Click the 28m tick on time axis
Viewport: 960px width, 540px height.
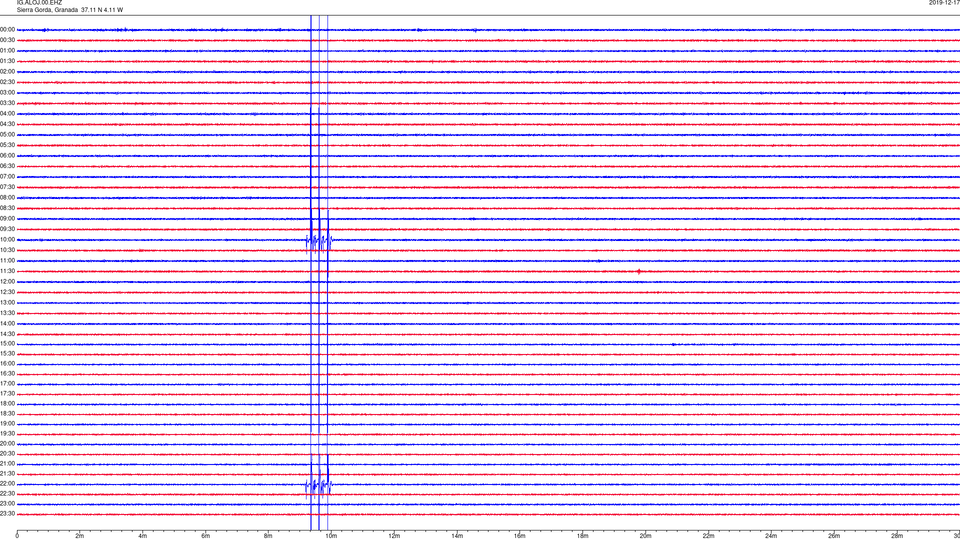897,536
